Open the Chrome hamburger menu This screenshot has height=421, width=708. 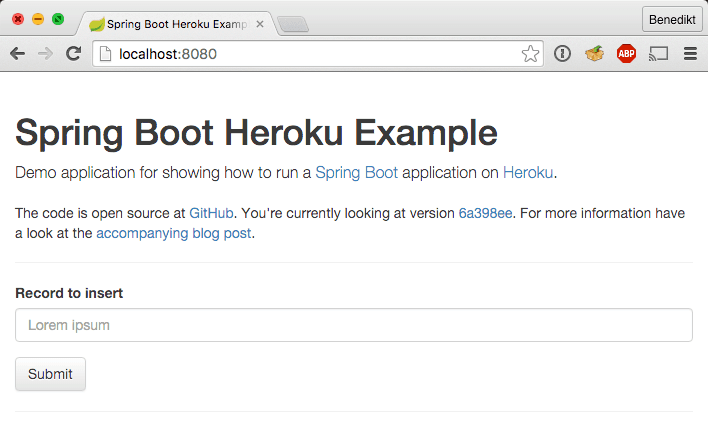[x=689, y=54]
